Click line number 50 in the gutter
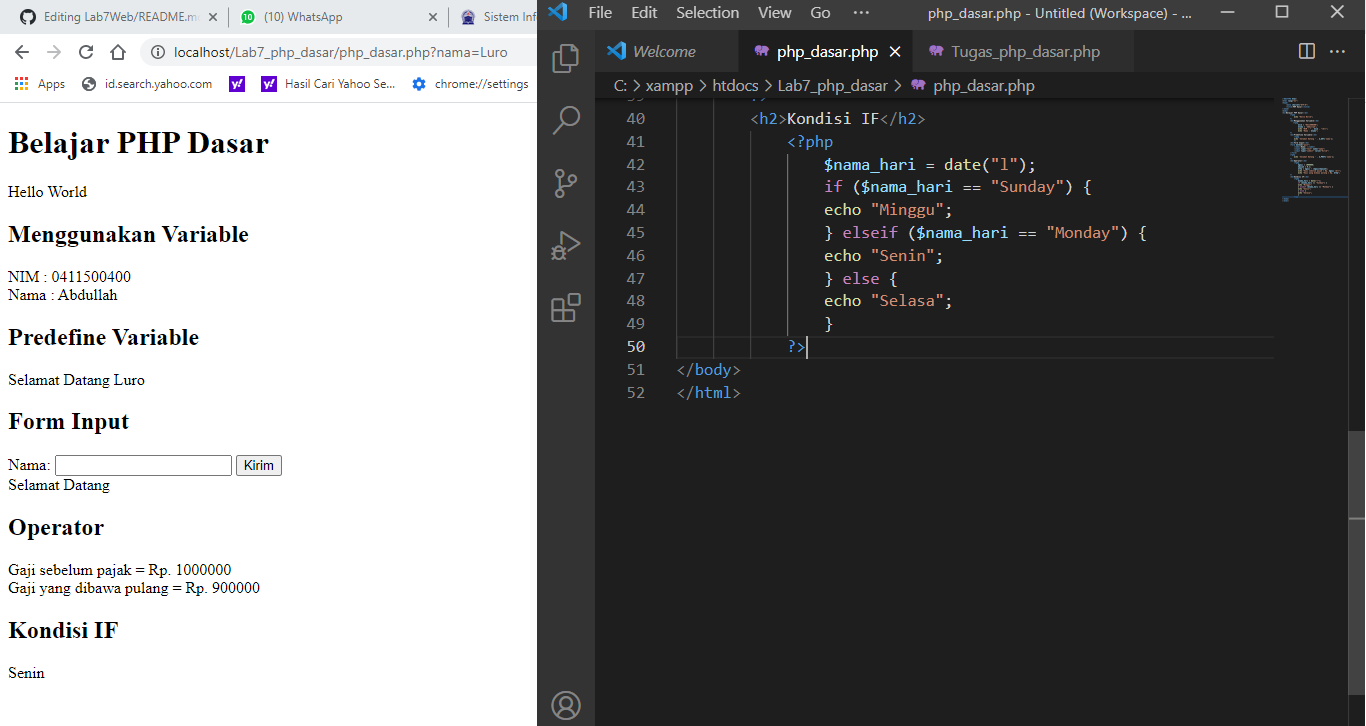Screen dimensions: 1366x726 point(635,347)
